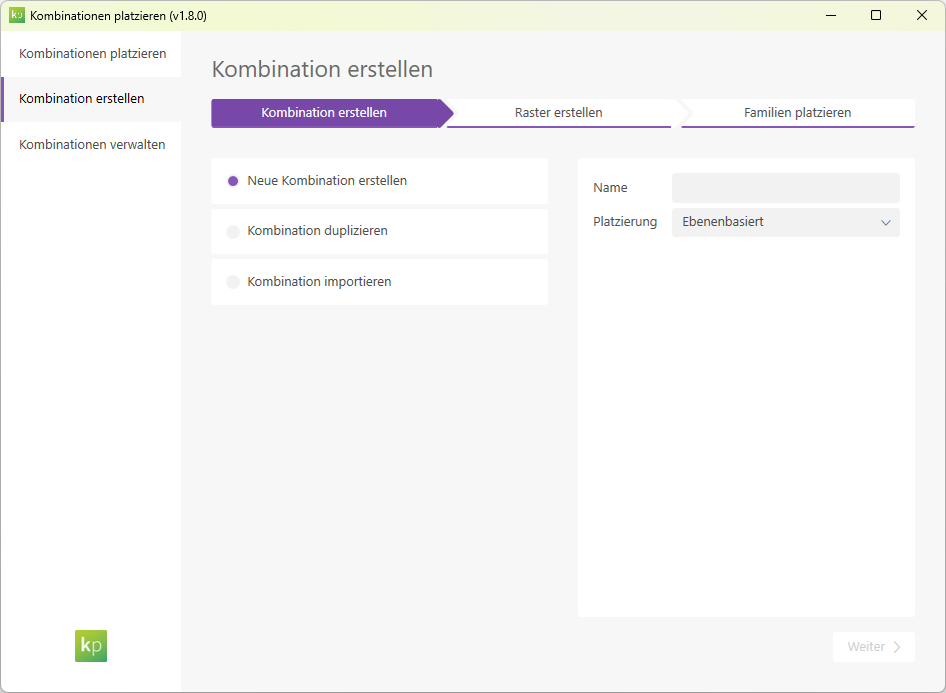Click the green kp logo at bottom left
946x693 pixels.
(90, 646)
